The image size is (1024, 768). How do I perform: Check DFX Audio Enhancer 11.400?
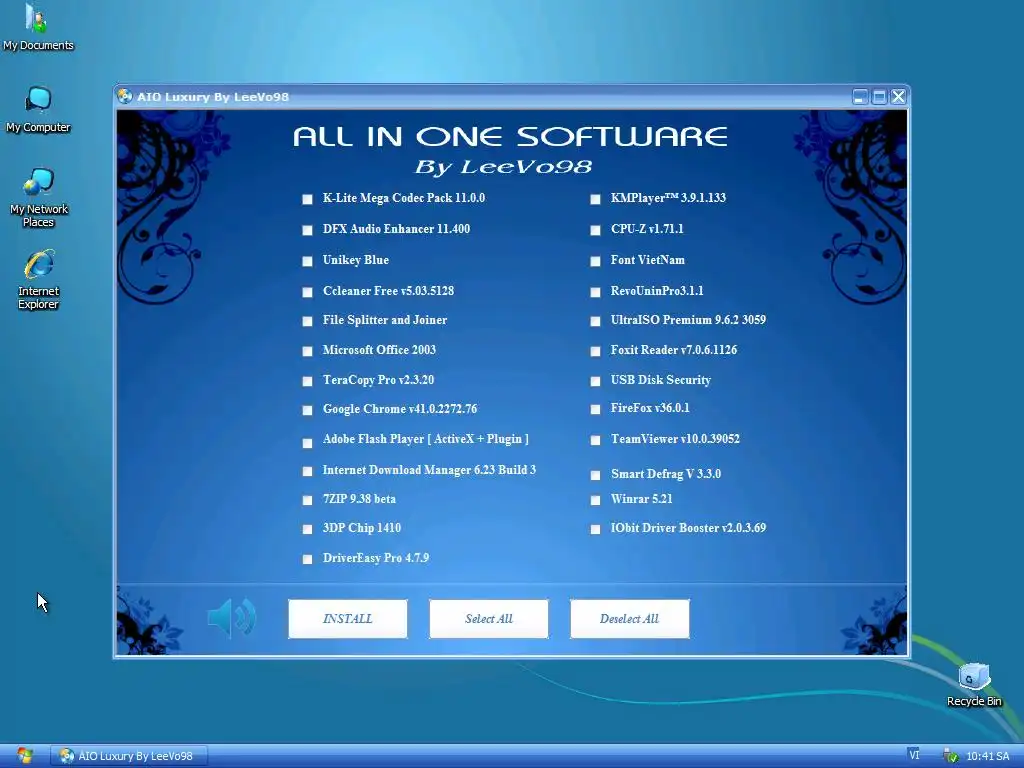[x=308, y=230]
